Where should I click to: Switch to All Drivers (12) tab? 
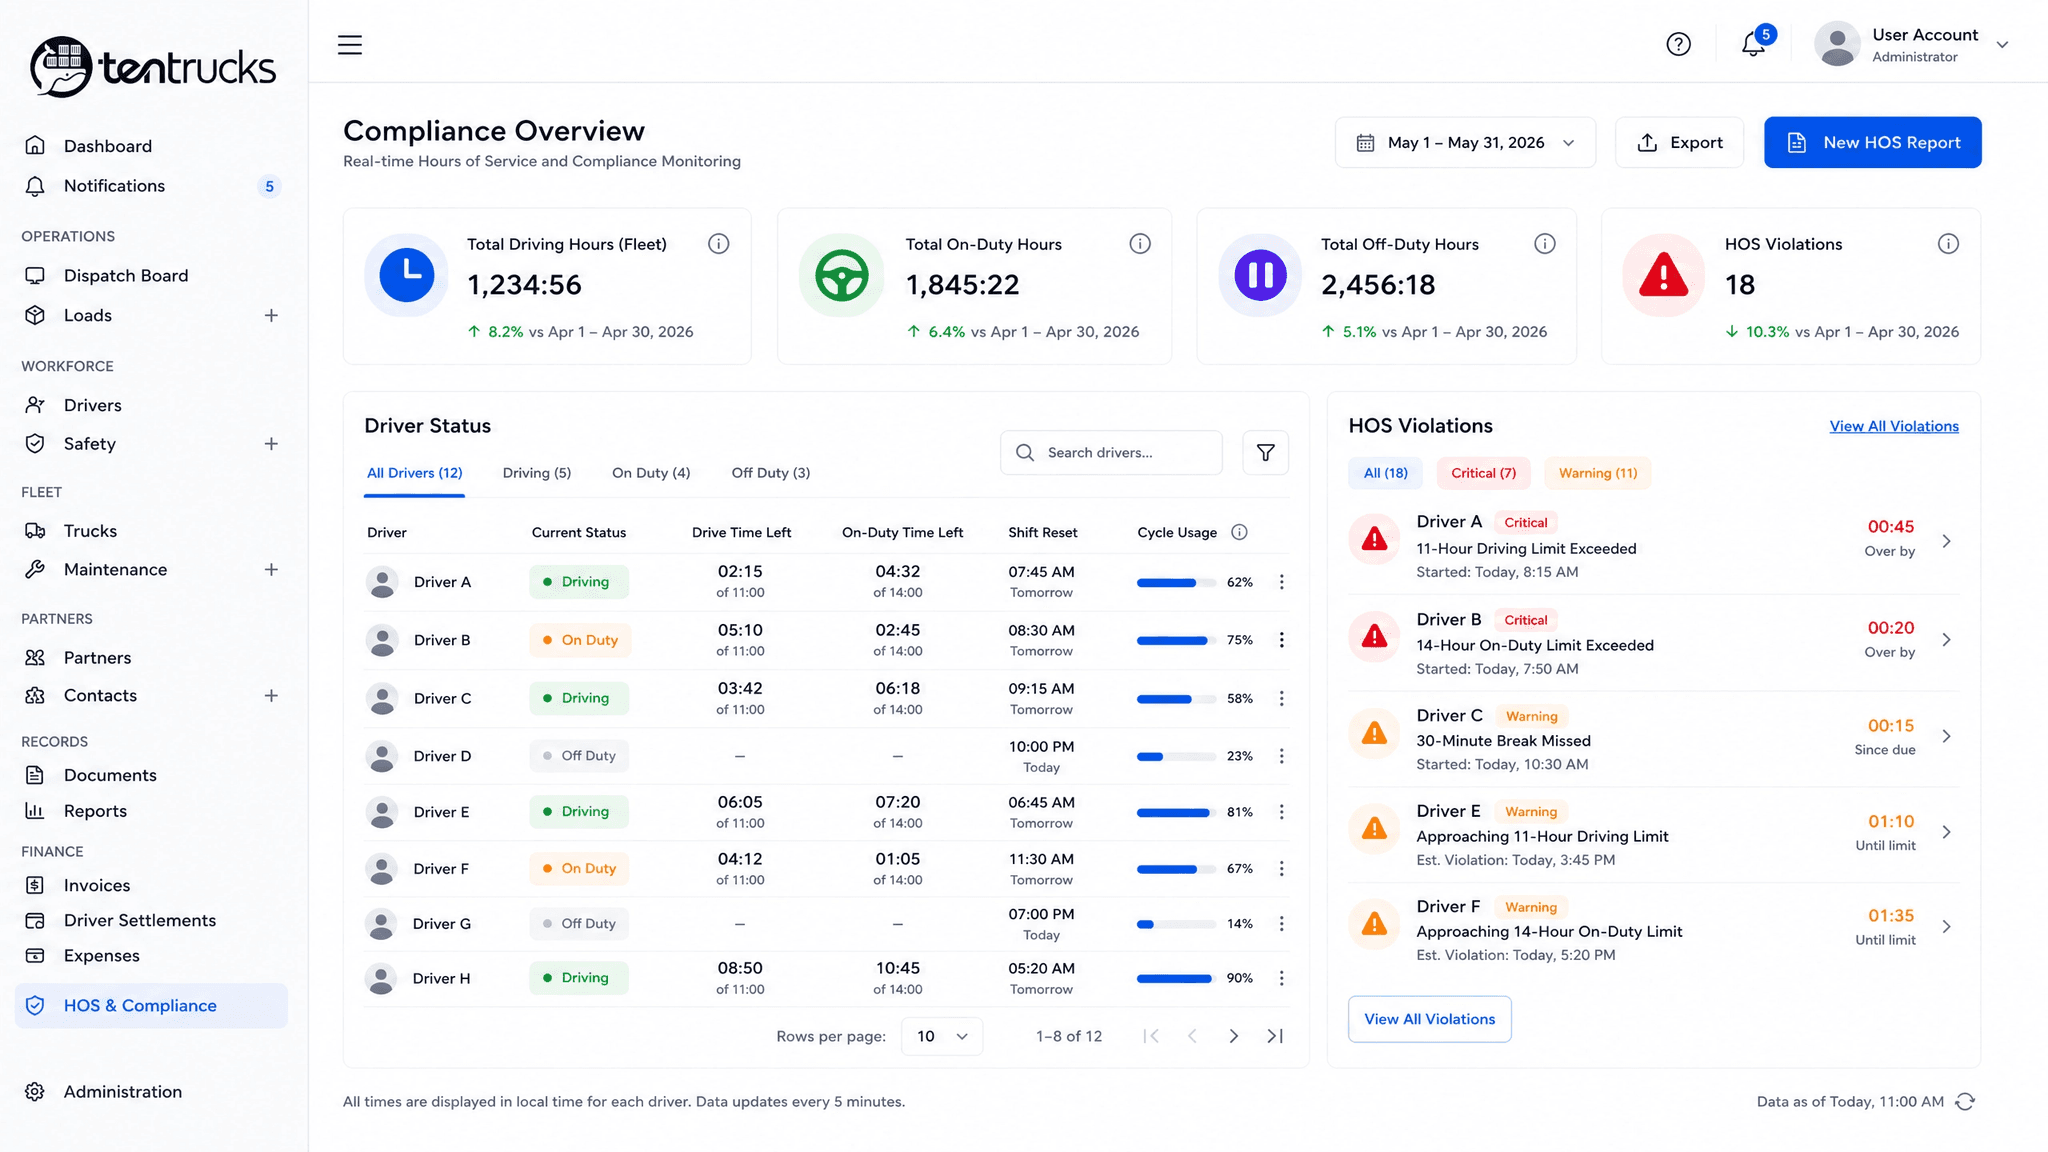[415, 473]
